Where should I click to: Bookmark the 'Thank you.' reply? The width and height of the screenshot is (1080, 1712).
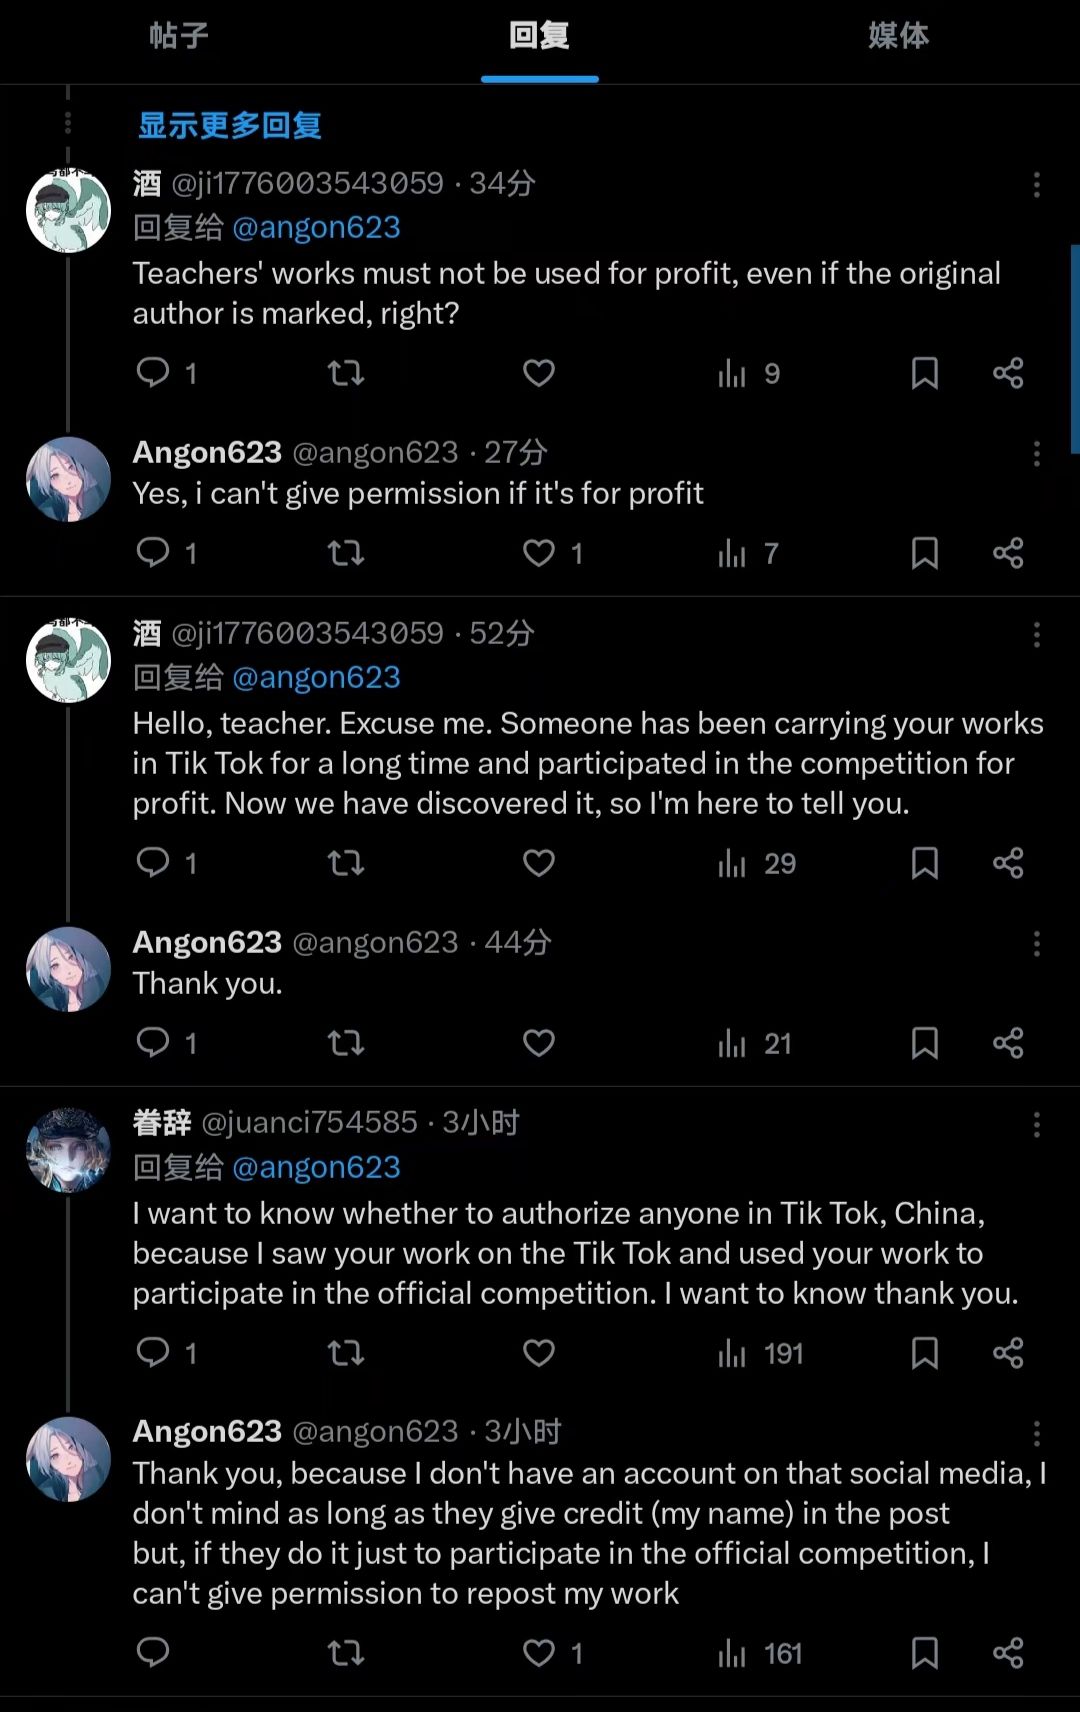tap(925, 1043)
